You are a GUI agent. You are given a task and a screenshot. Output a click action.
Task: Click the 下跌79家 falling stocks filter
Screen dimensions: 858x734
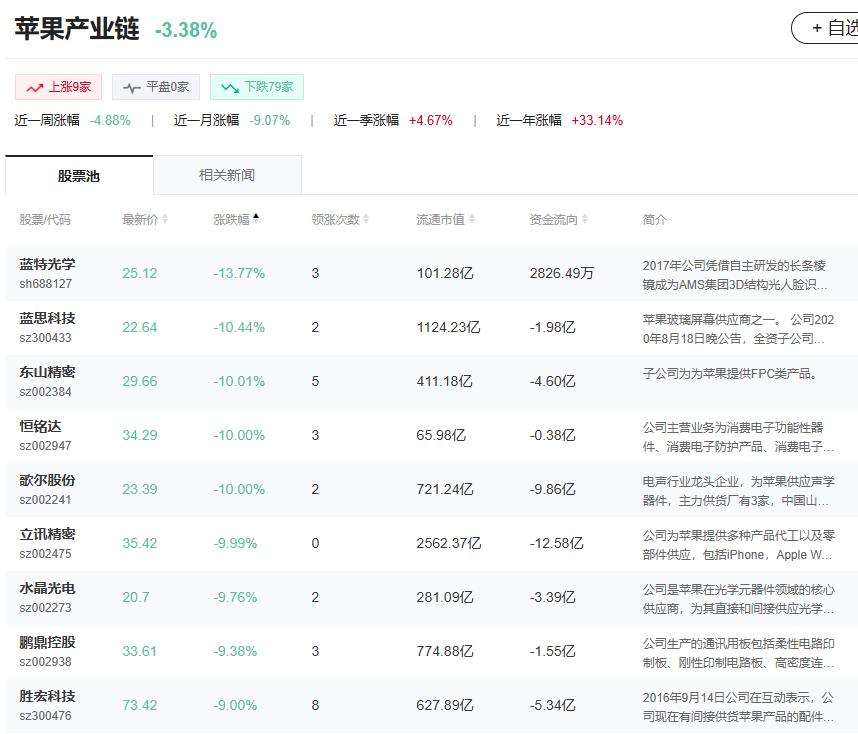(257, 87)
